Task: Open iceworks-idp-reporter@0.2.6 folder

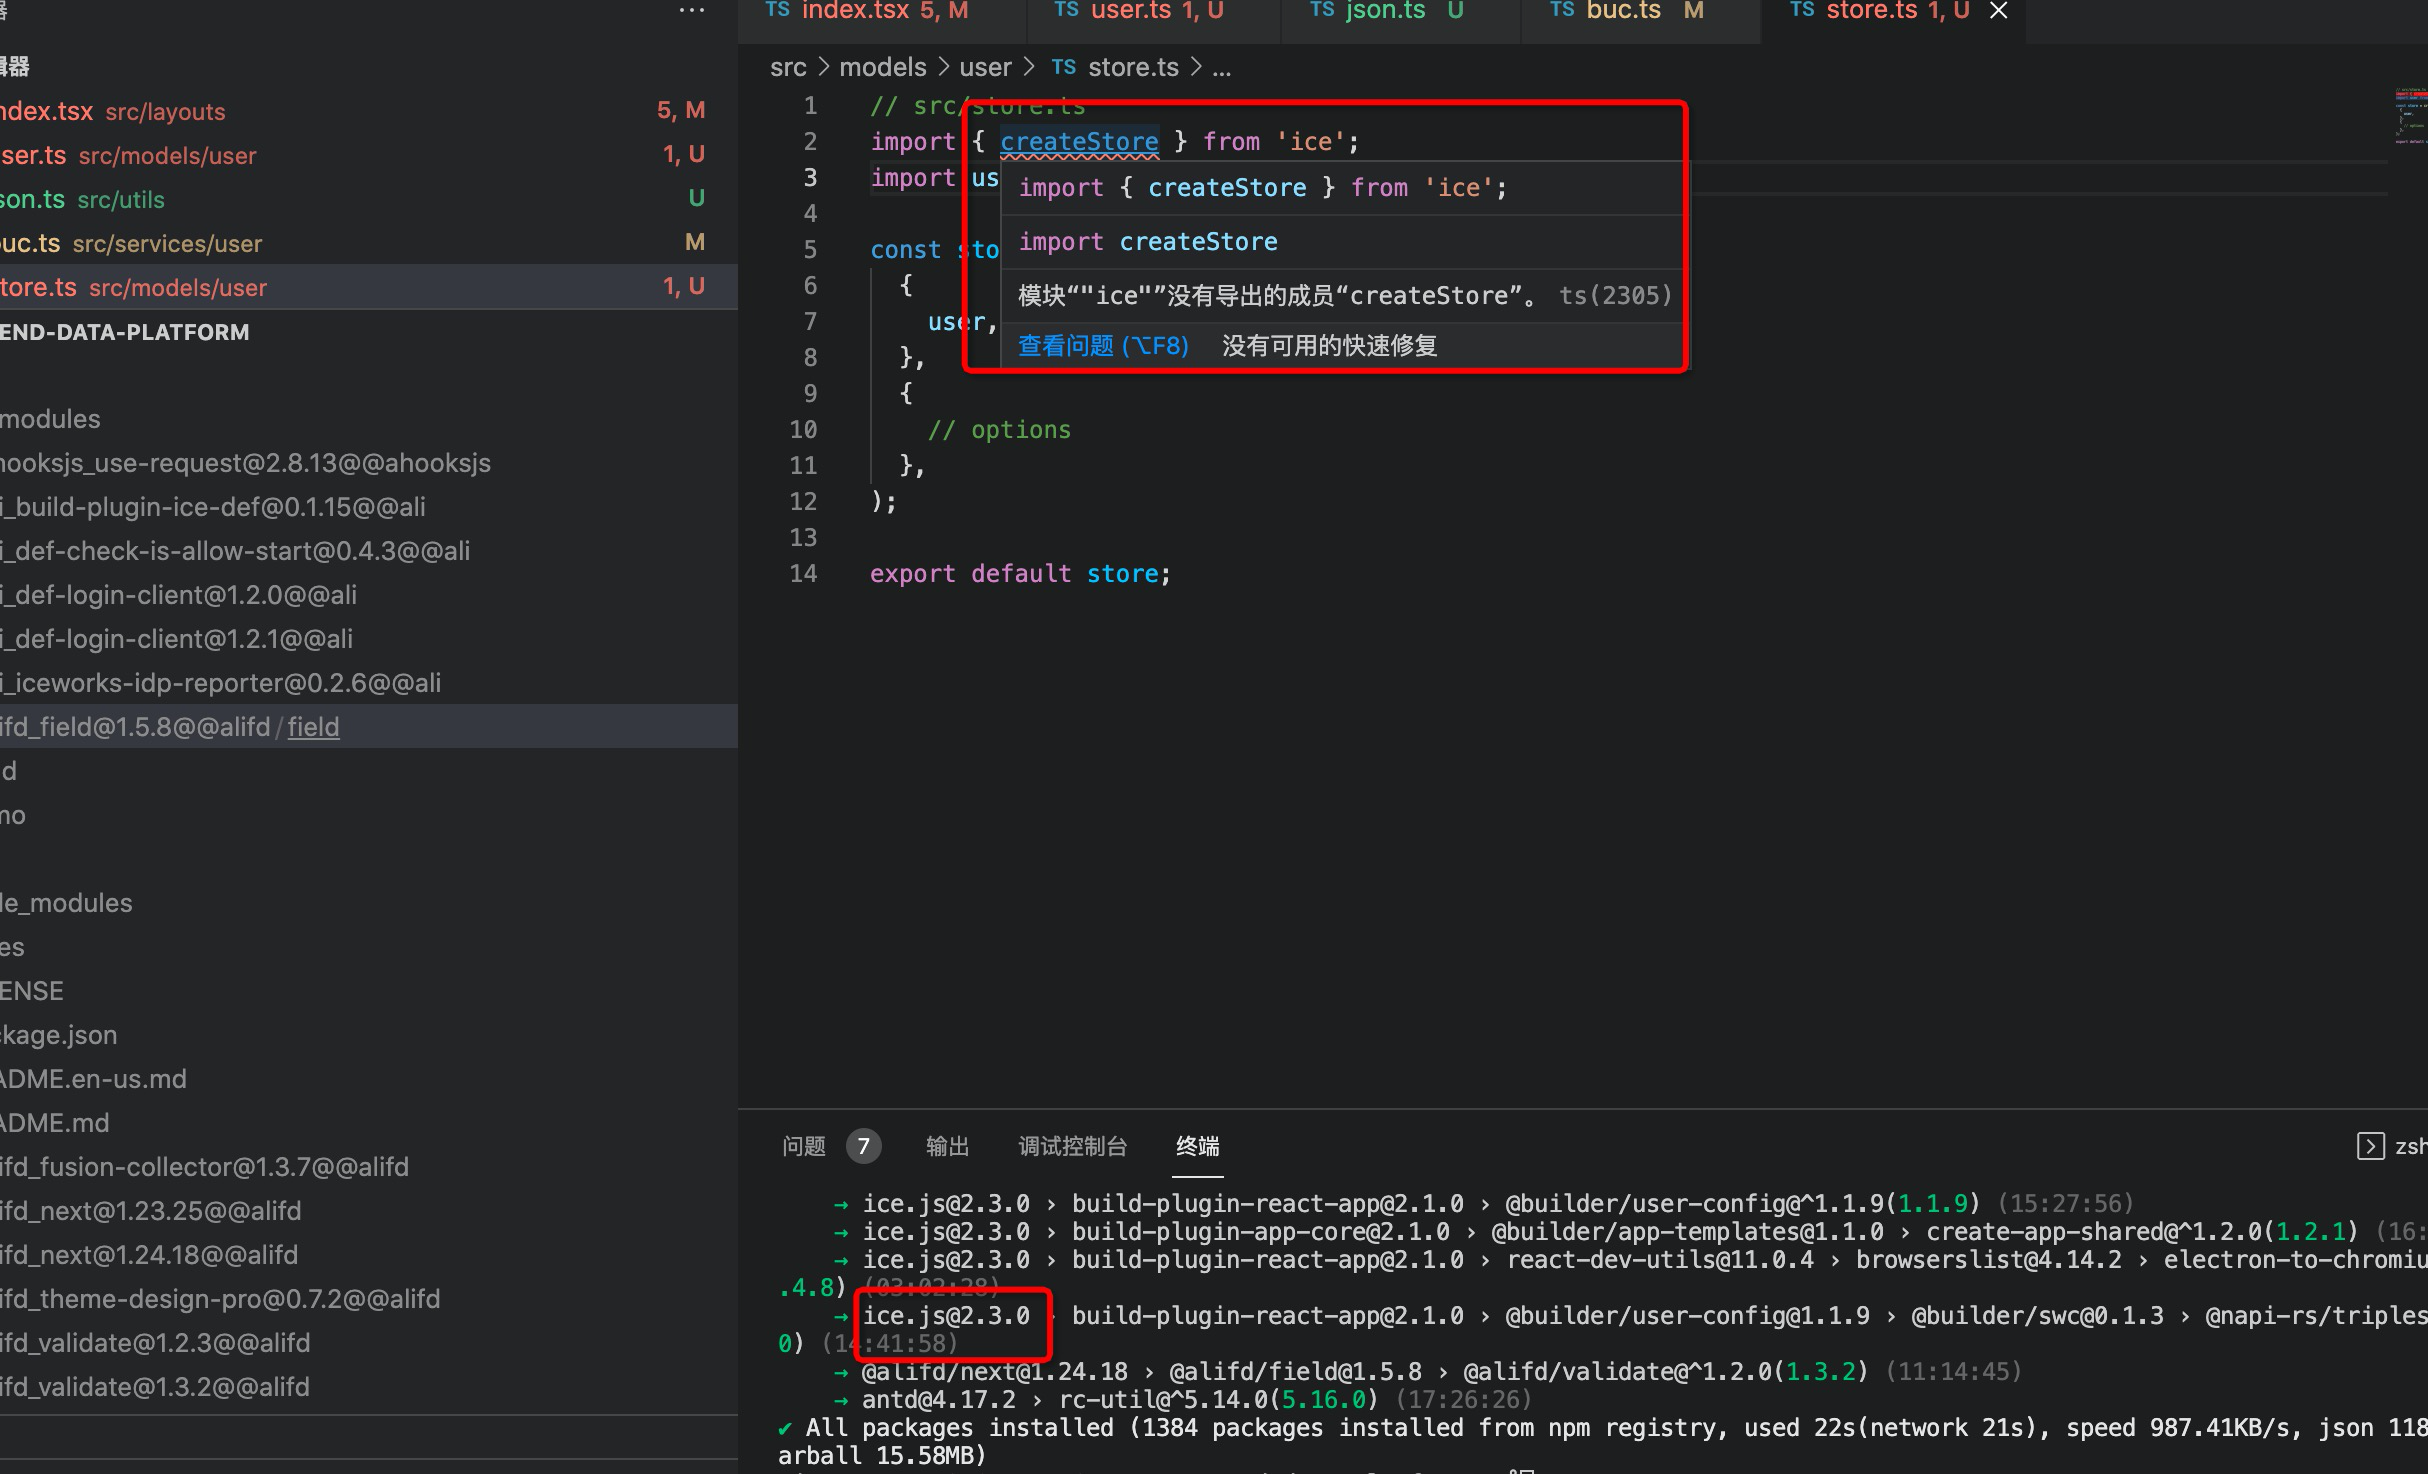Action: click(369, 683)
